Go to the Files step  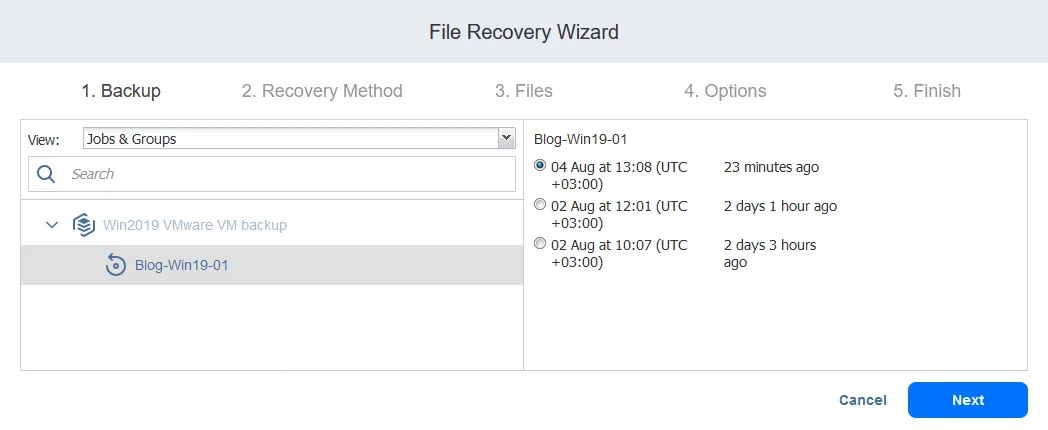tap(524, 91)
